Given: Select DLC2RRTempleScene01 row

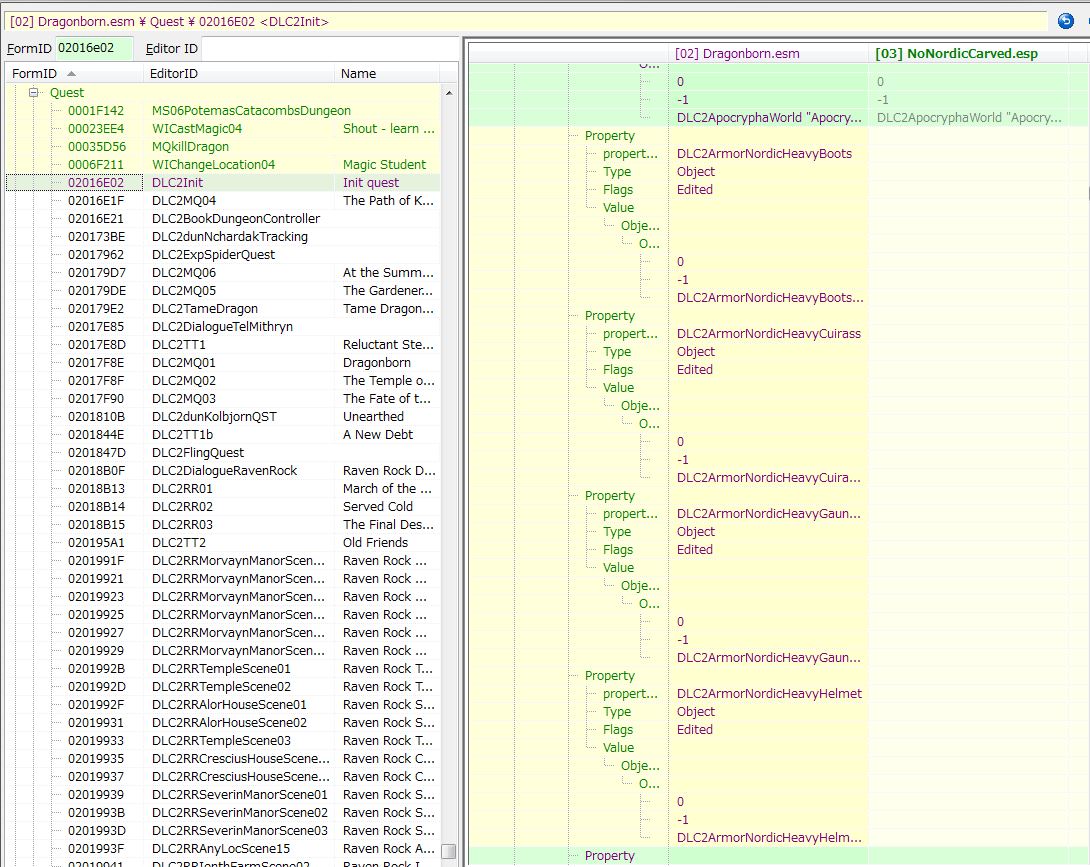Looking at the screenshot, I should (223, 669).
